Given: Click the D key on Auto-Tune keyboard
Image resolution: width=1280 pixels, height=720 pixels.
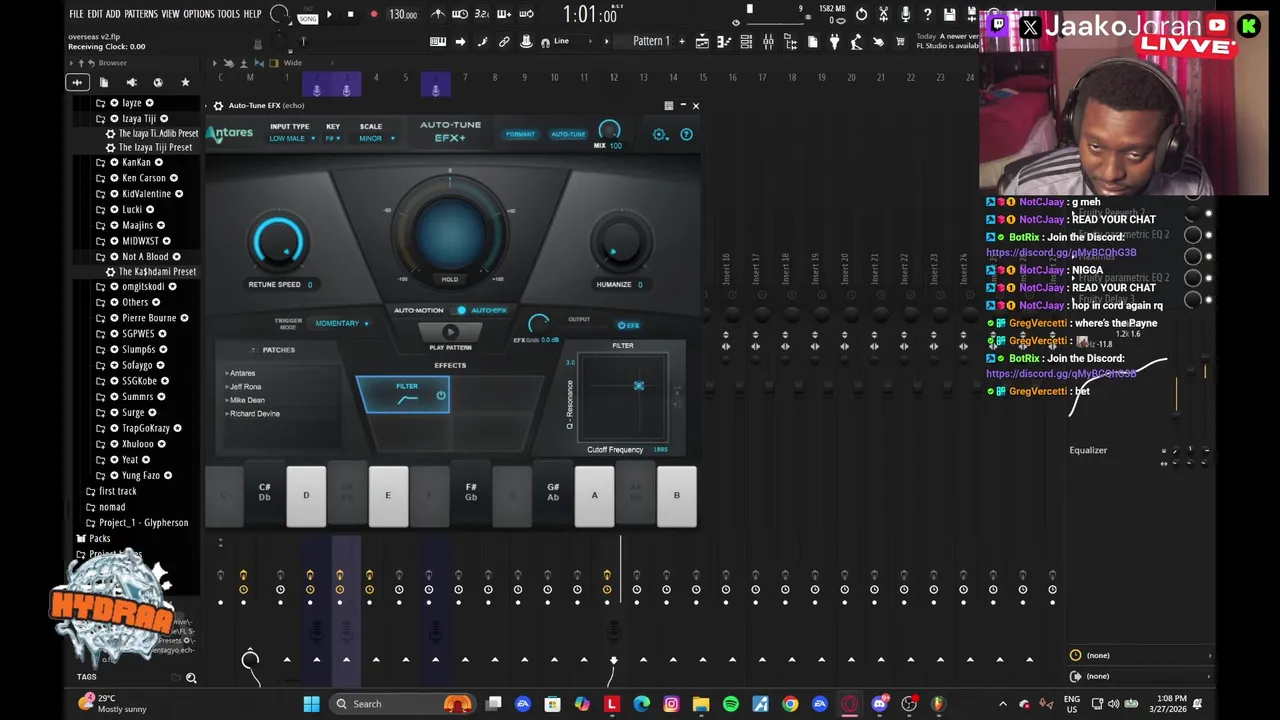Looking at the screenshot, I should pos(306,496).
